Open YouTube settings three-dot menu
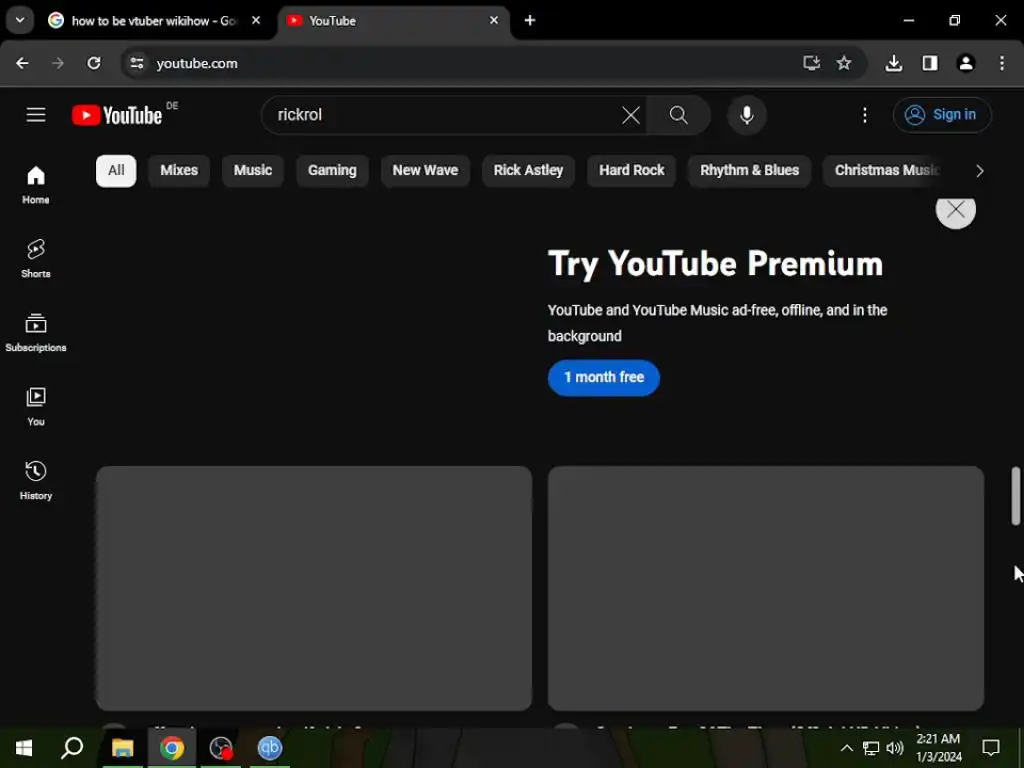The width and height of the screenshot is (1024, 768). click(865, 115)
